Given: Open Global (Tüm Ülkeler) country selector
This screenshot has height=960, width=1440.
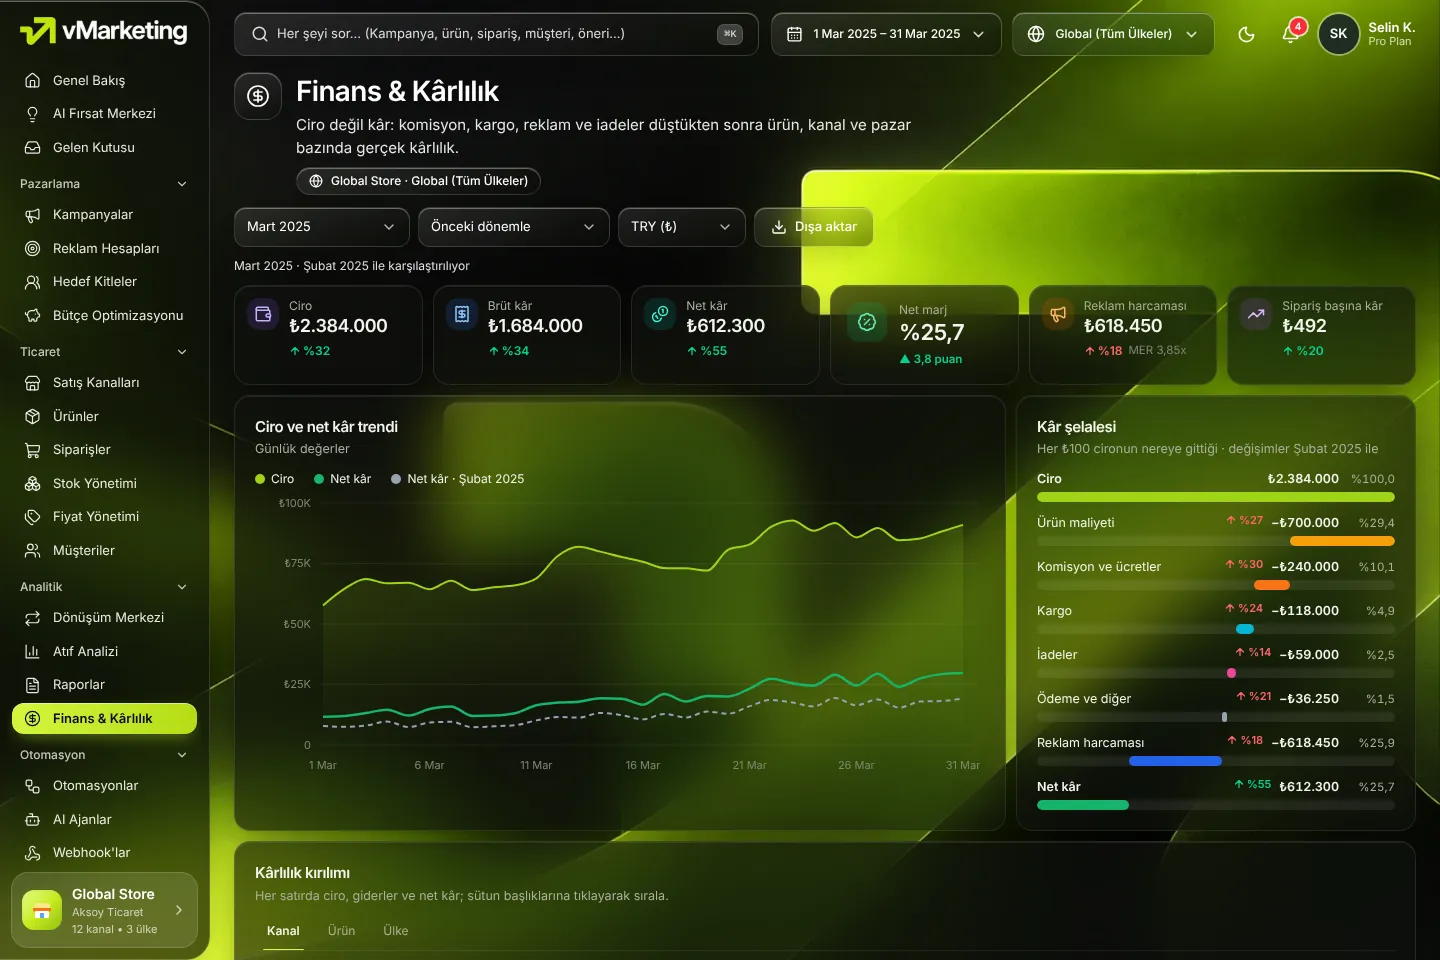Looking at the screenshot, I should (x=1113, y=34).
